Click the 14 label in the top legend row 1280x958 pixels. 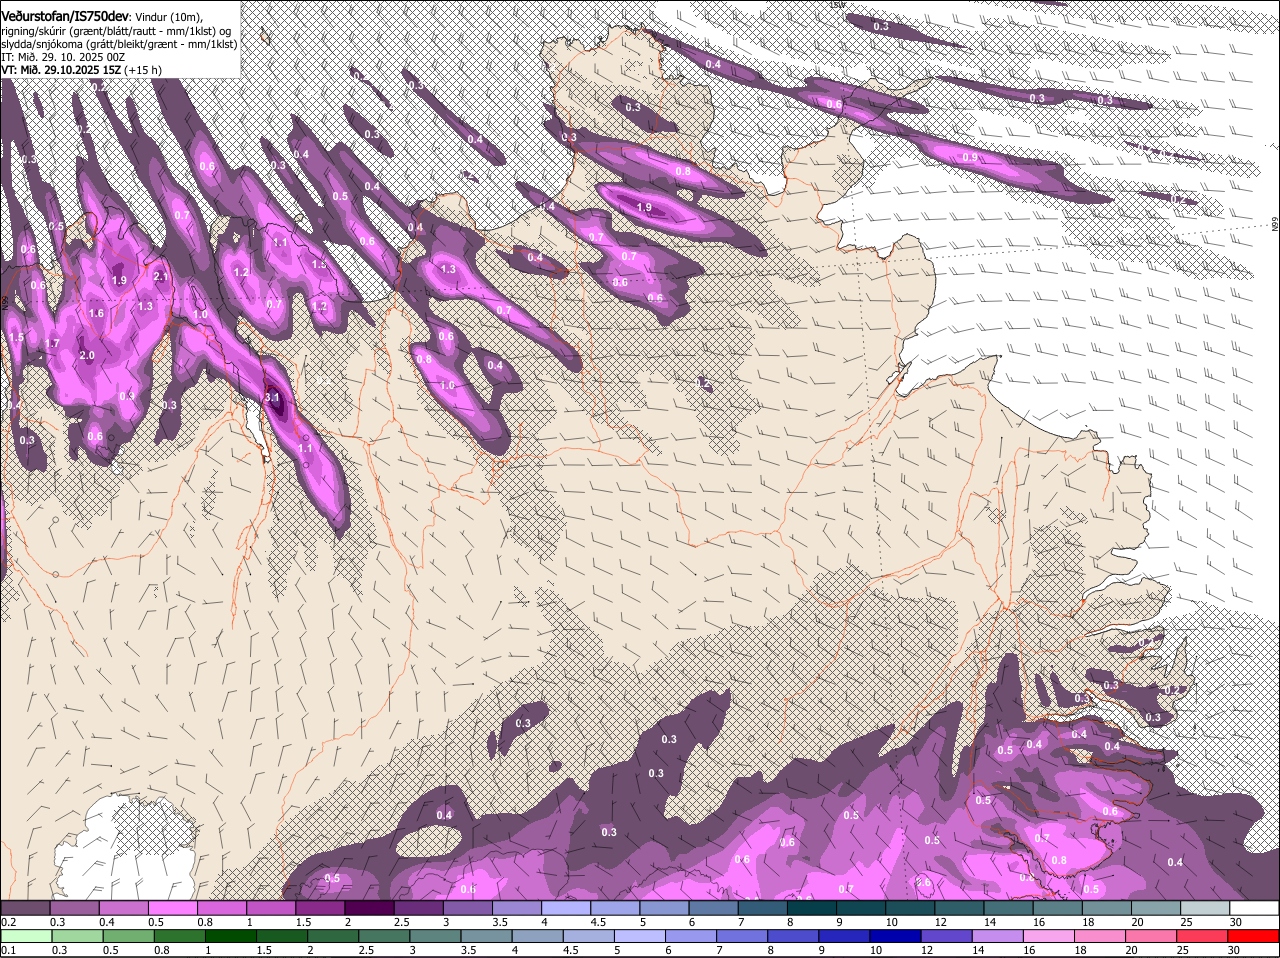pos(990,922)
